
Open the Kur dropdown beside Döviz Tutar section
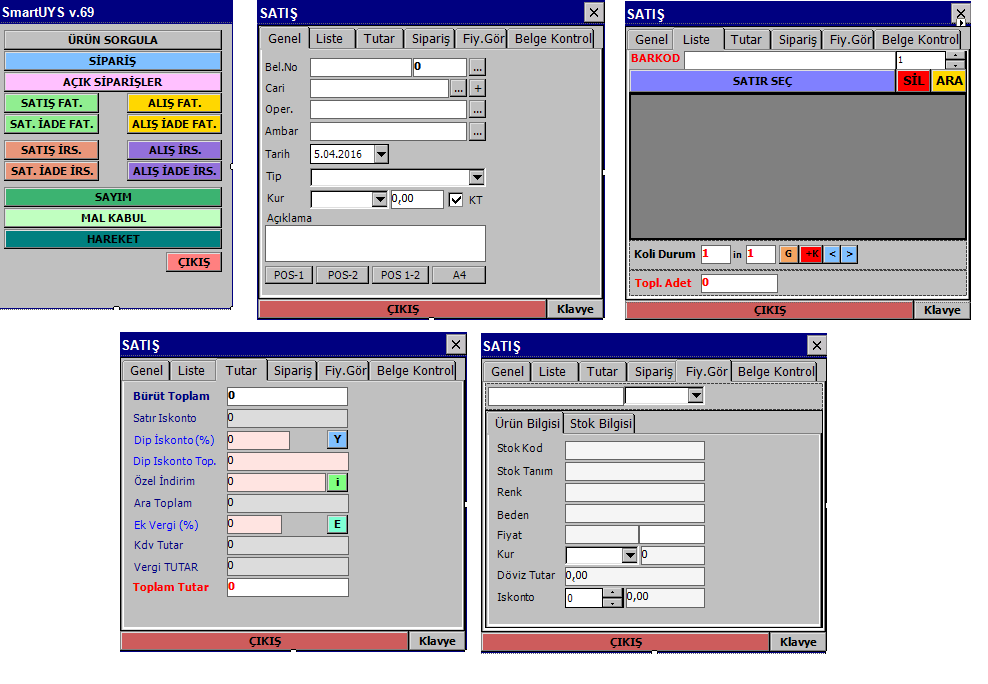629,555
